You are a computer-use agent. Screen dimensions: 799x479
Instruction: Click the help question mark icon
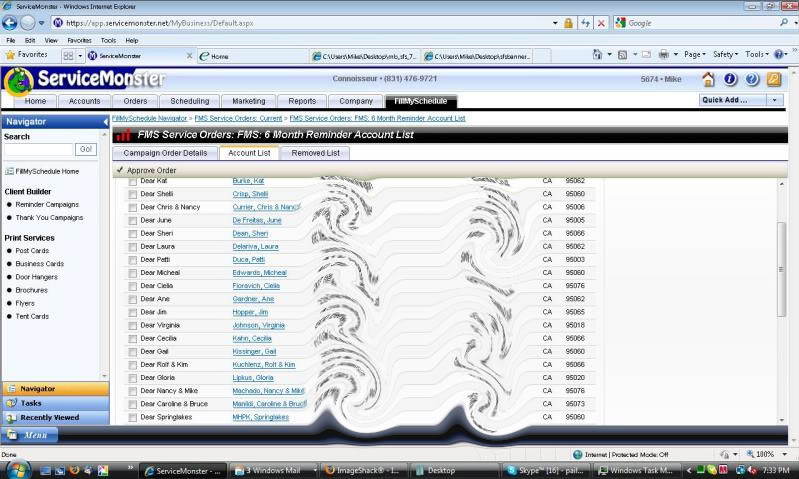752,80
